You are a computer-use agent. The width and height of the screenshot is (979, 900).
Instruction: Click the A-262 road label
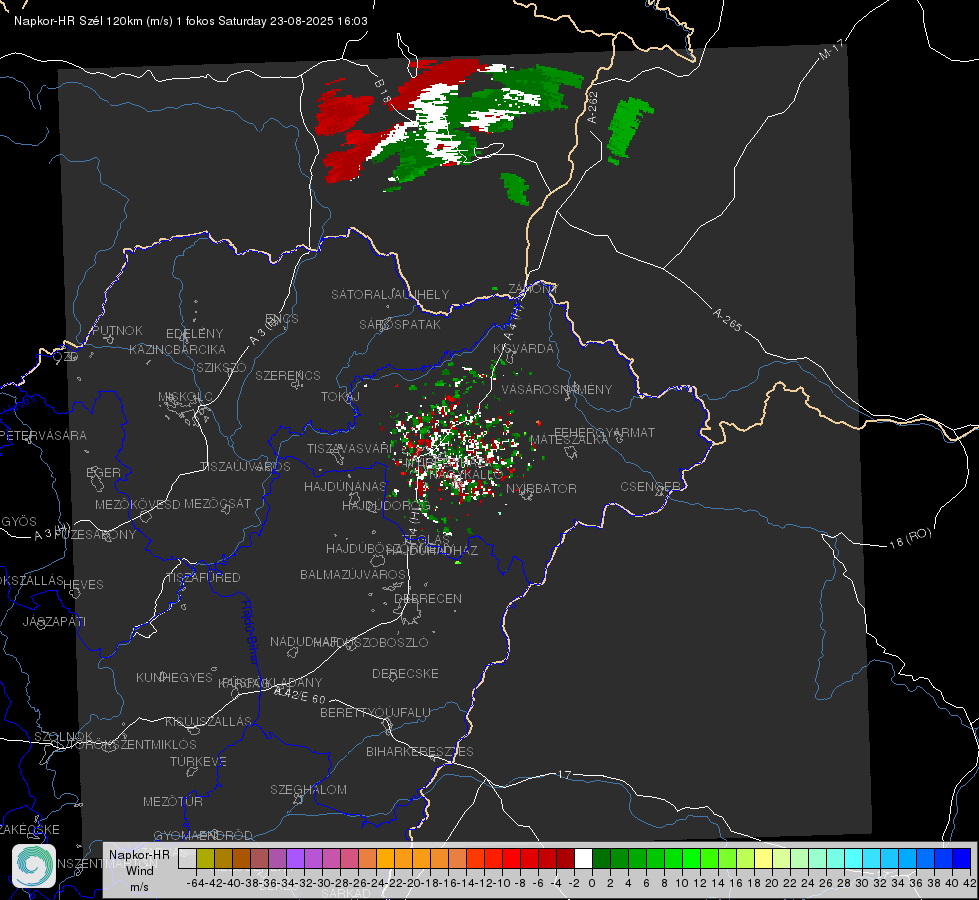[x=593, y=107]
